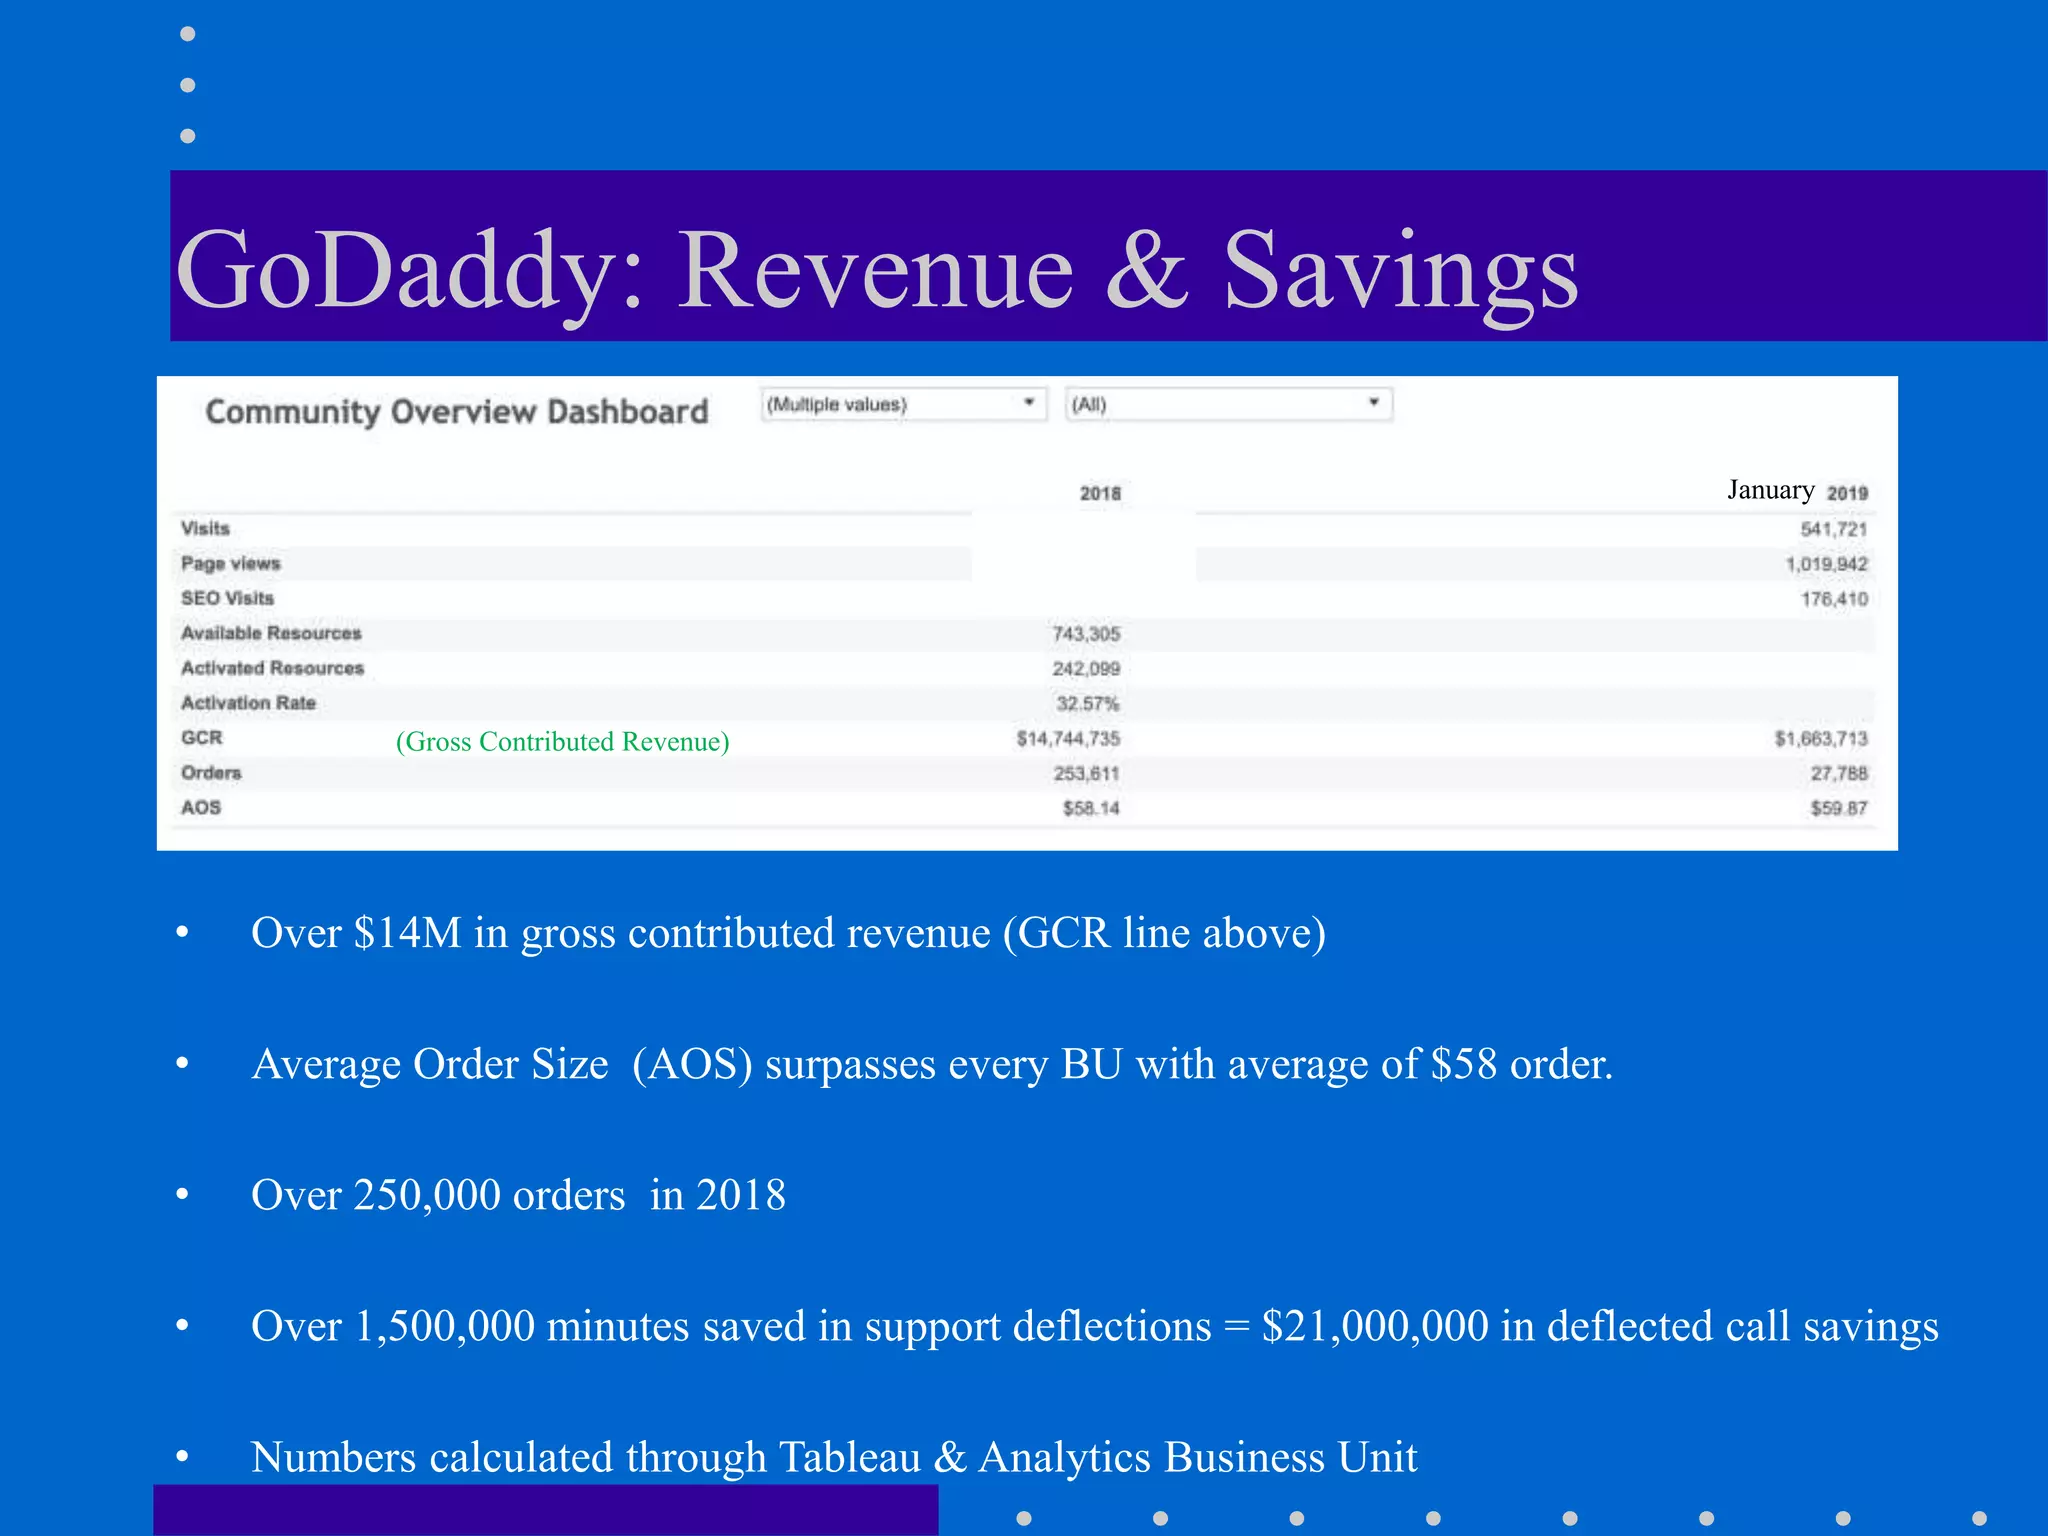This screenshot has height=1536, width=2048.
Task: Select the Available Resources row label
Action: (271, 633)
